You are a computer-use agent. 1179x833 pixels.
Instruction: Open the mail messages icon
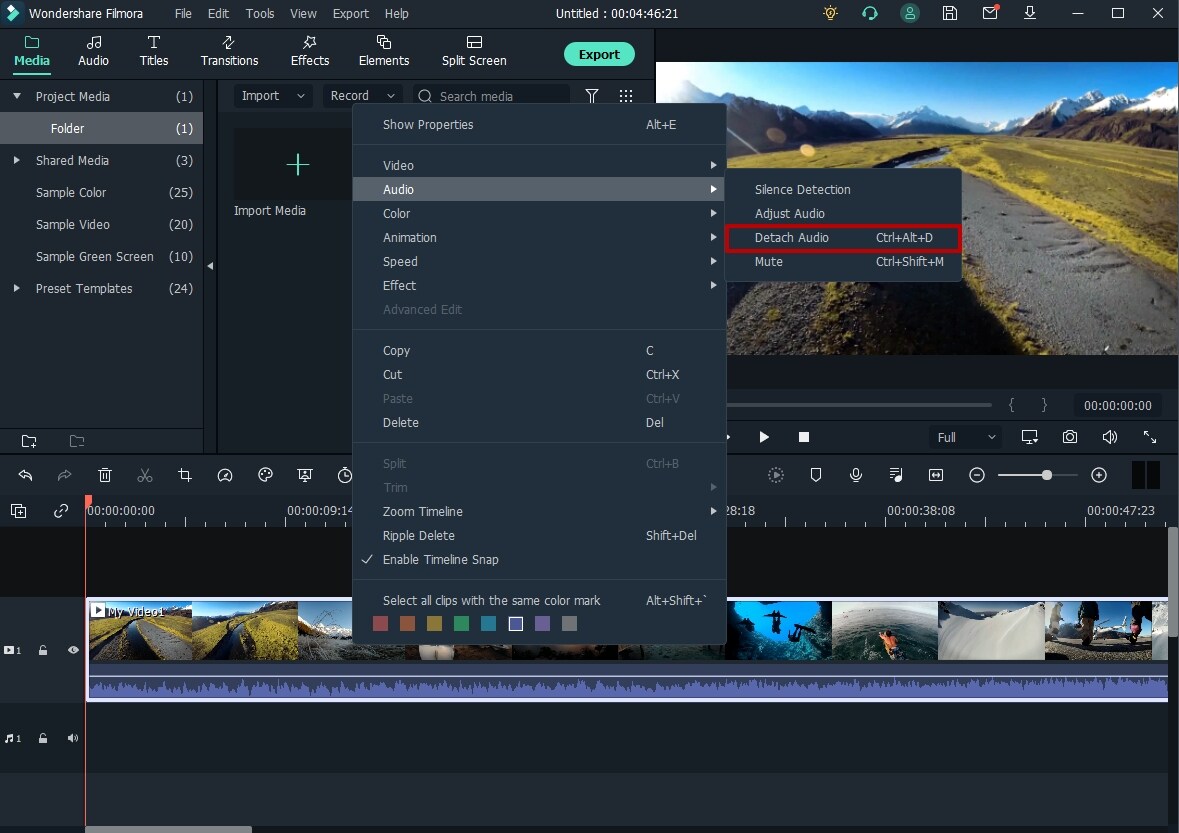point(990,13)
